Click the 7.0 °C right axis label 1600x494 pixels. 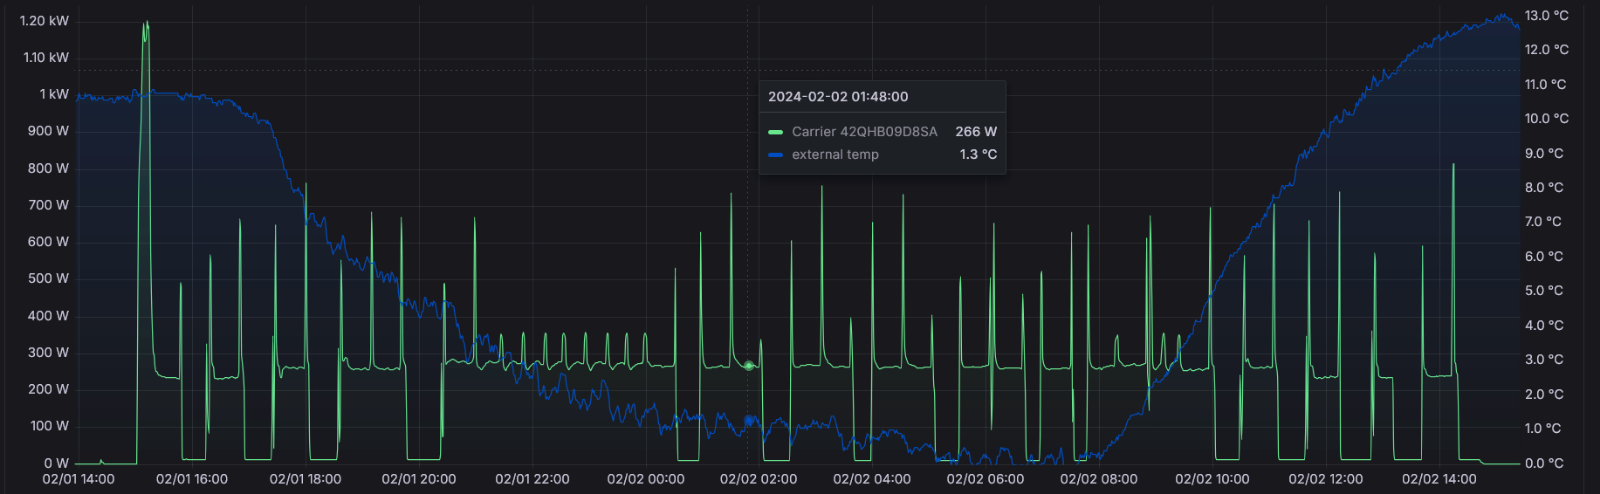pyautogui.click(x=1544, y=222)
